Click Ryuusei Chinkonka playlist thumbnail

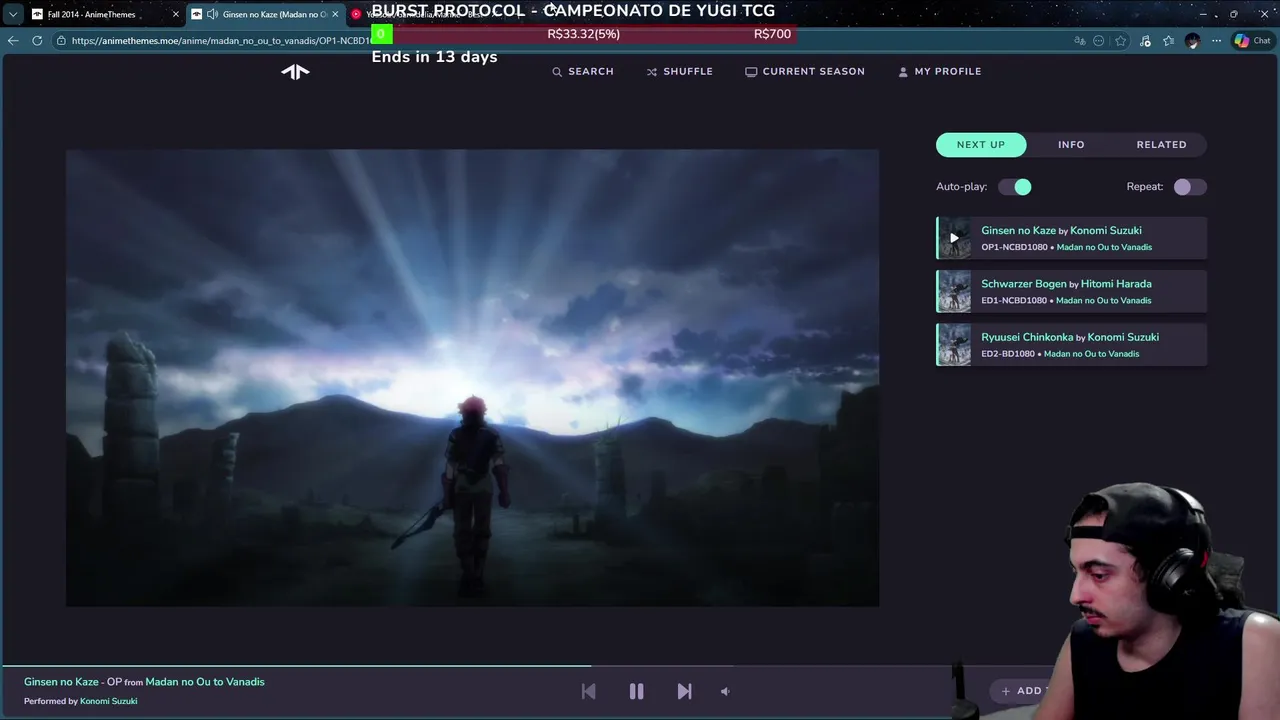tap(954, 345)
